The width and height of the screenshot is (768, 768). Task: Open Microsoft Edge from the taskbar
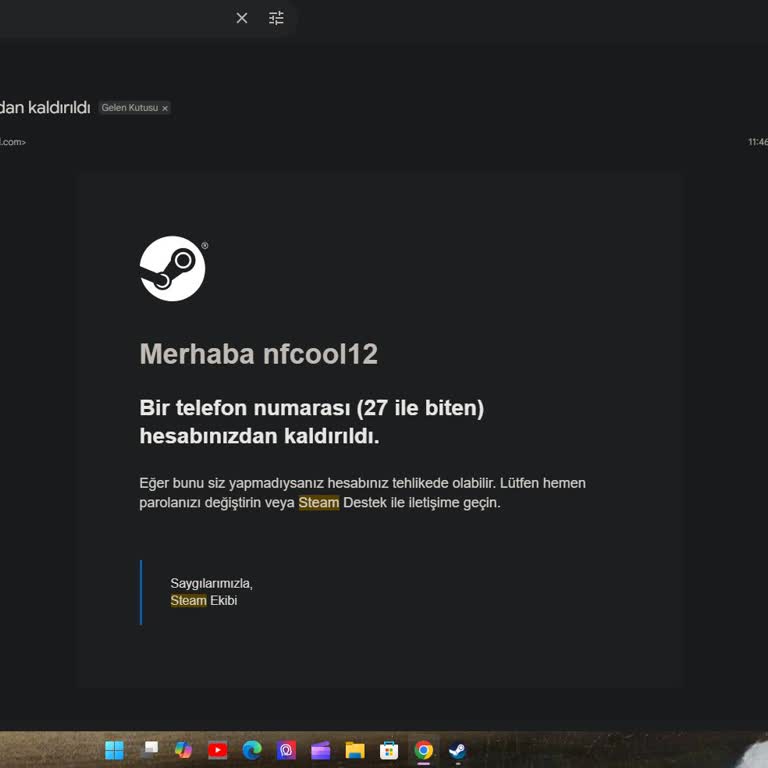[252, 750]
